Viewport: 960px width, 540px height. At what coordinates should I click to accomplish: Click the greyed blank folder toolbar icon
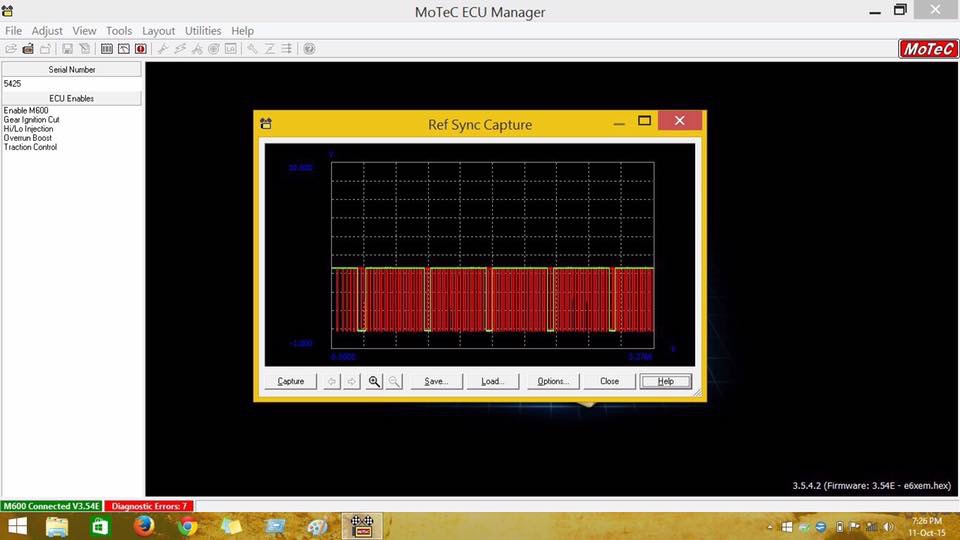pos(45,49)
